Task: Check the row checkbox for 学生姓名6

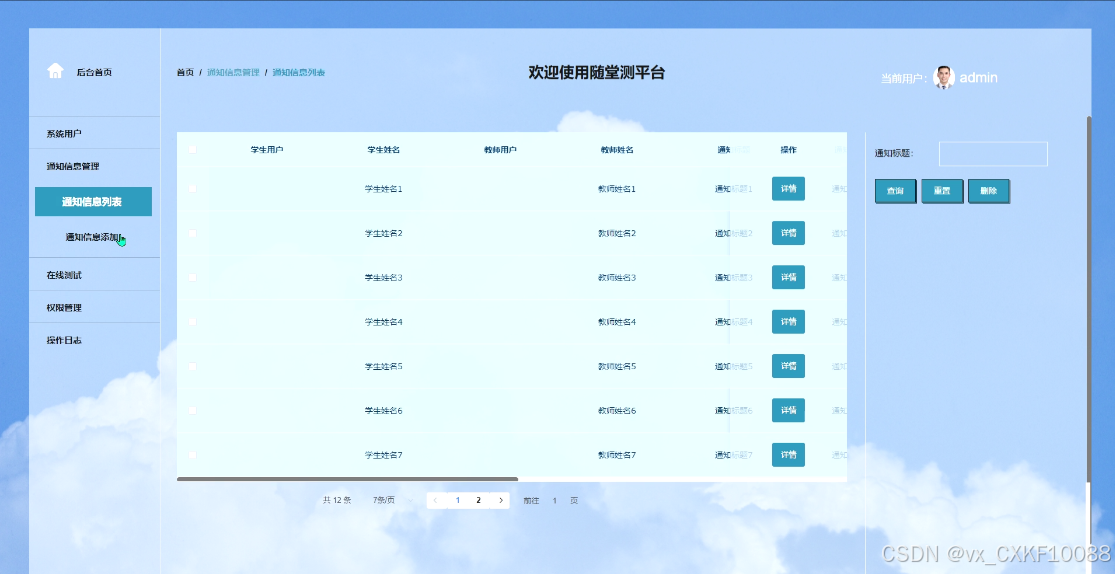Action: click(x=192, y=410)
